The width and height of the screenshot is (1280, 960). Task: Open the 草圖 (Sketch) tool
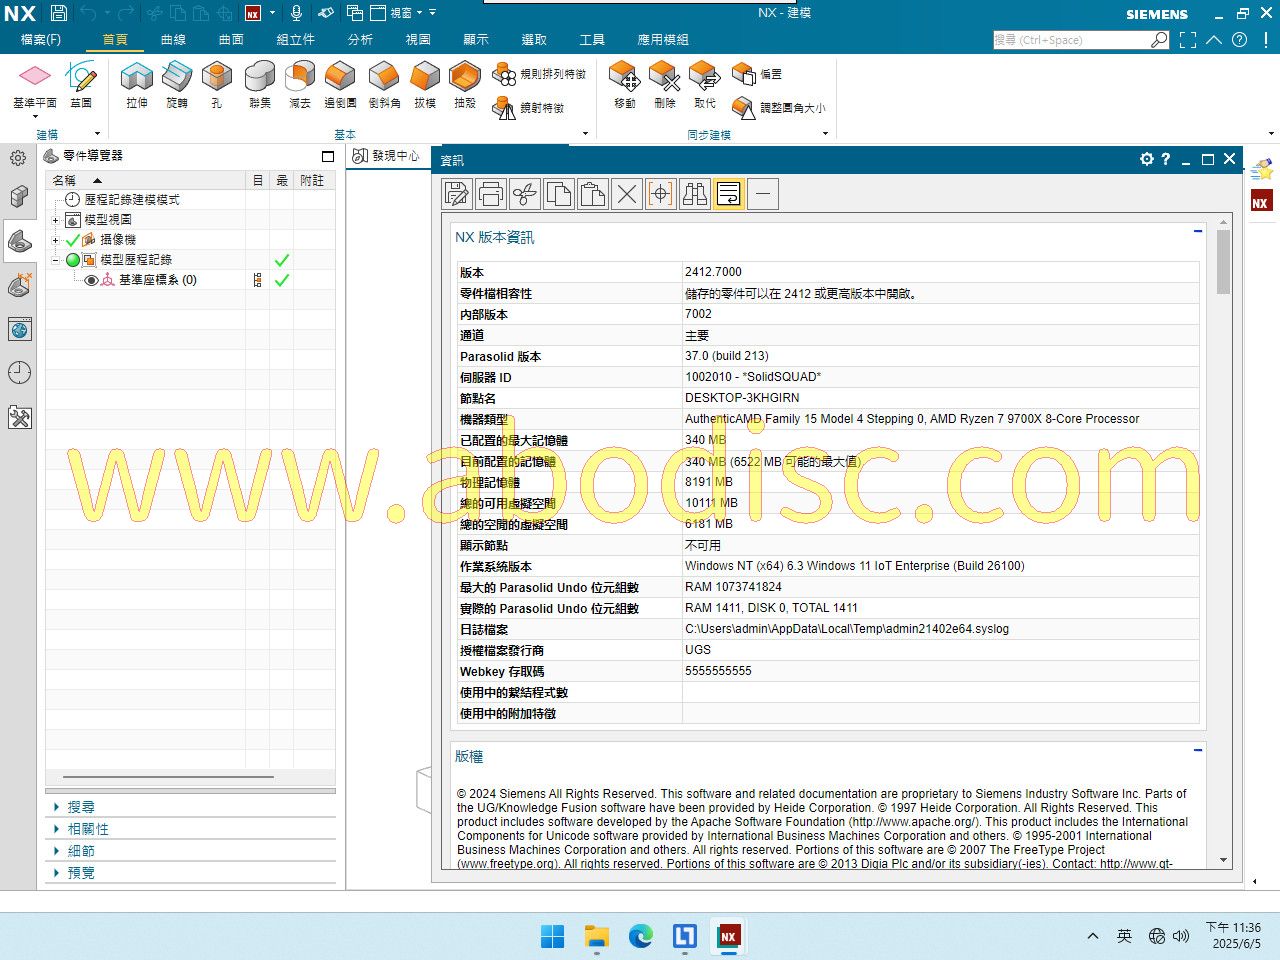coord(81,85)
